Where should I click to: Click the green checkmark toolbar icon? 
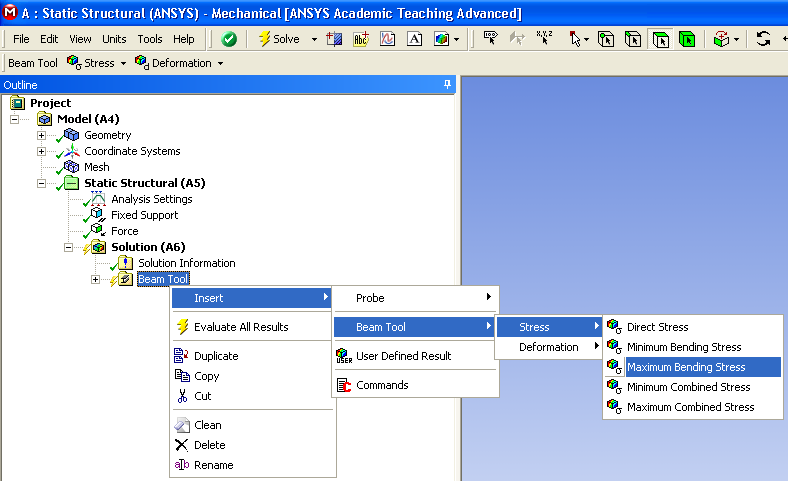229,39
